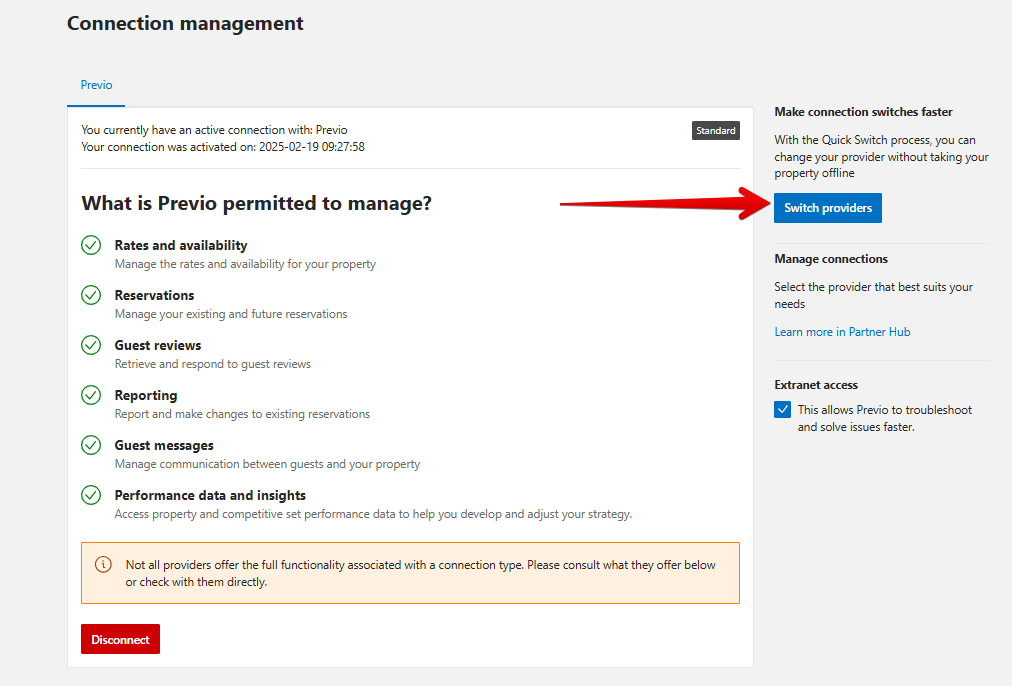Click the Connection management page heading
The height and width of the screenshot is (686, 1012).
click(x=185, y=23)
